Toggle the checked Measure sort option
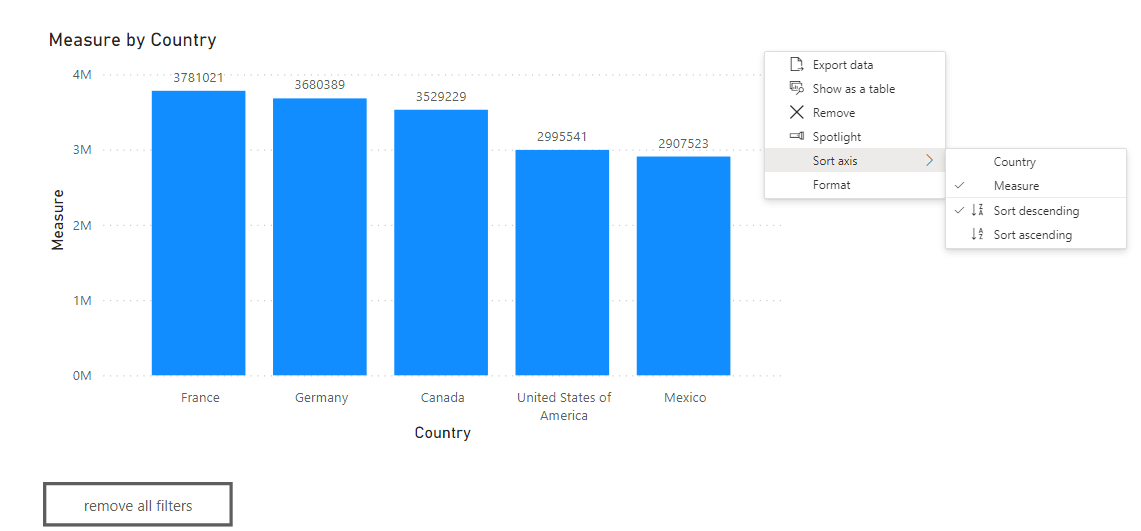 1035,185
